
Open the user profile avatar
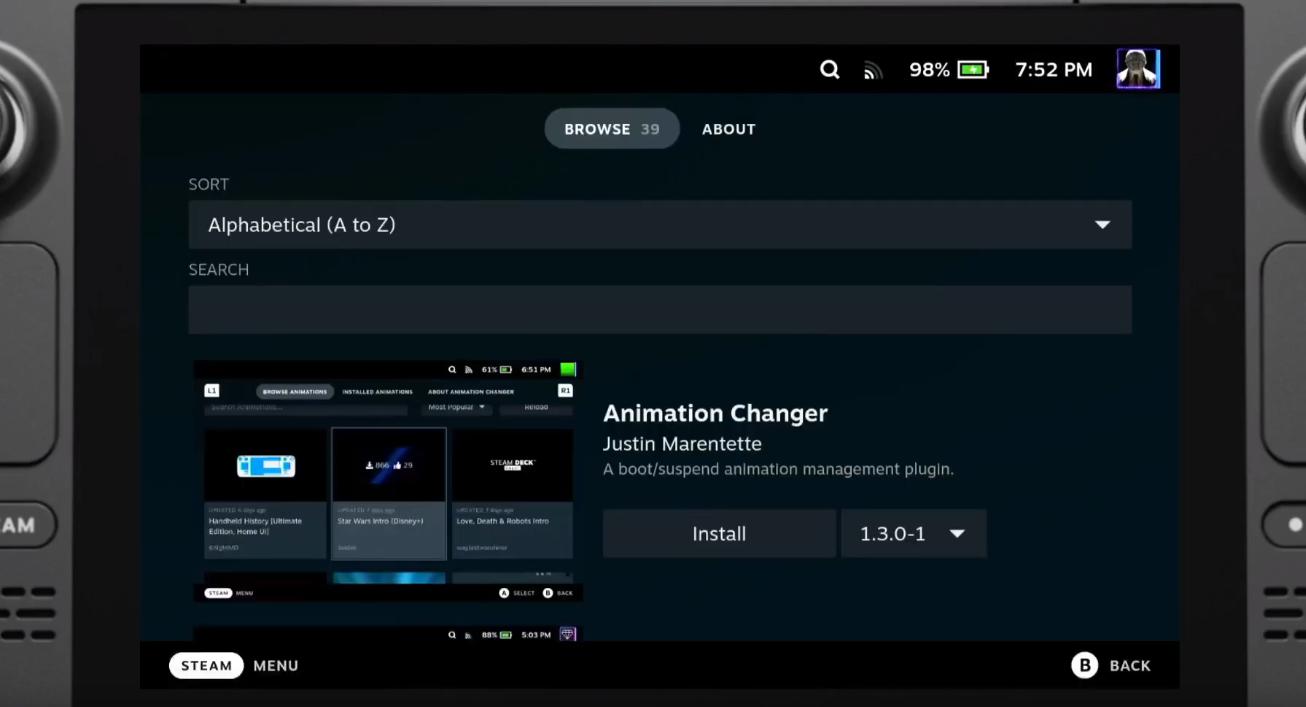pos(1138,69)
